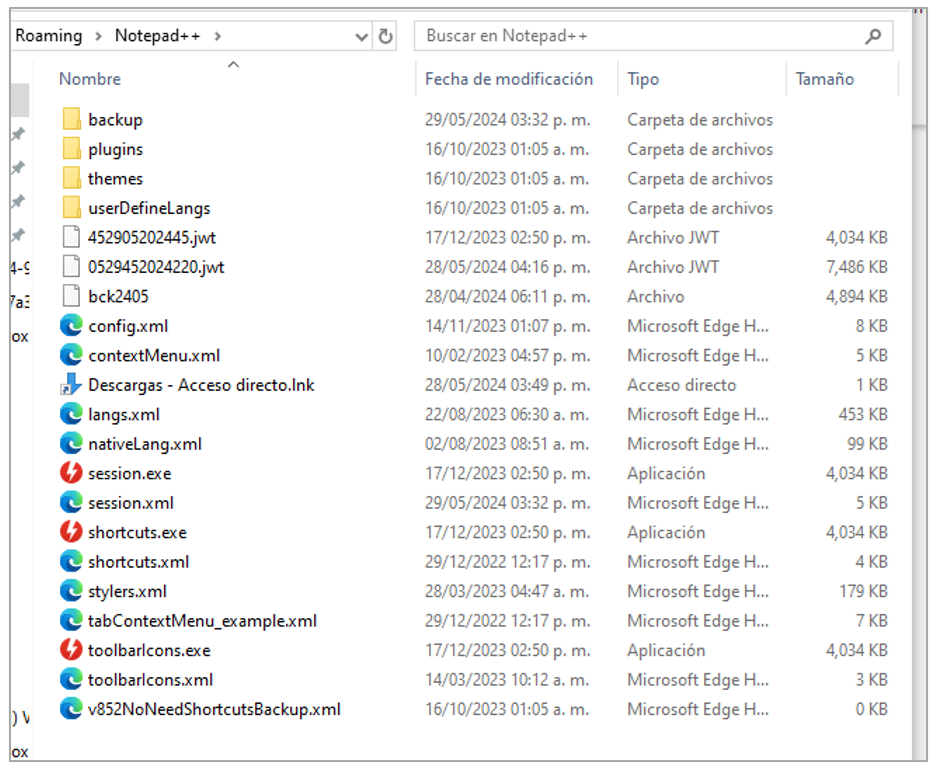Click the size value 179 KB
934x768 pixels.
point(864,592)
